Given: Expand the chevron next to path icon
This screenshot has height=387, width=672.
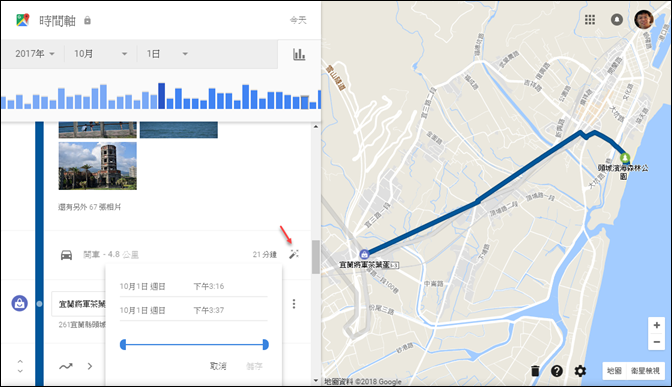Looking at the screenshot, I should click(90, 366).
